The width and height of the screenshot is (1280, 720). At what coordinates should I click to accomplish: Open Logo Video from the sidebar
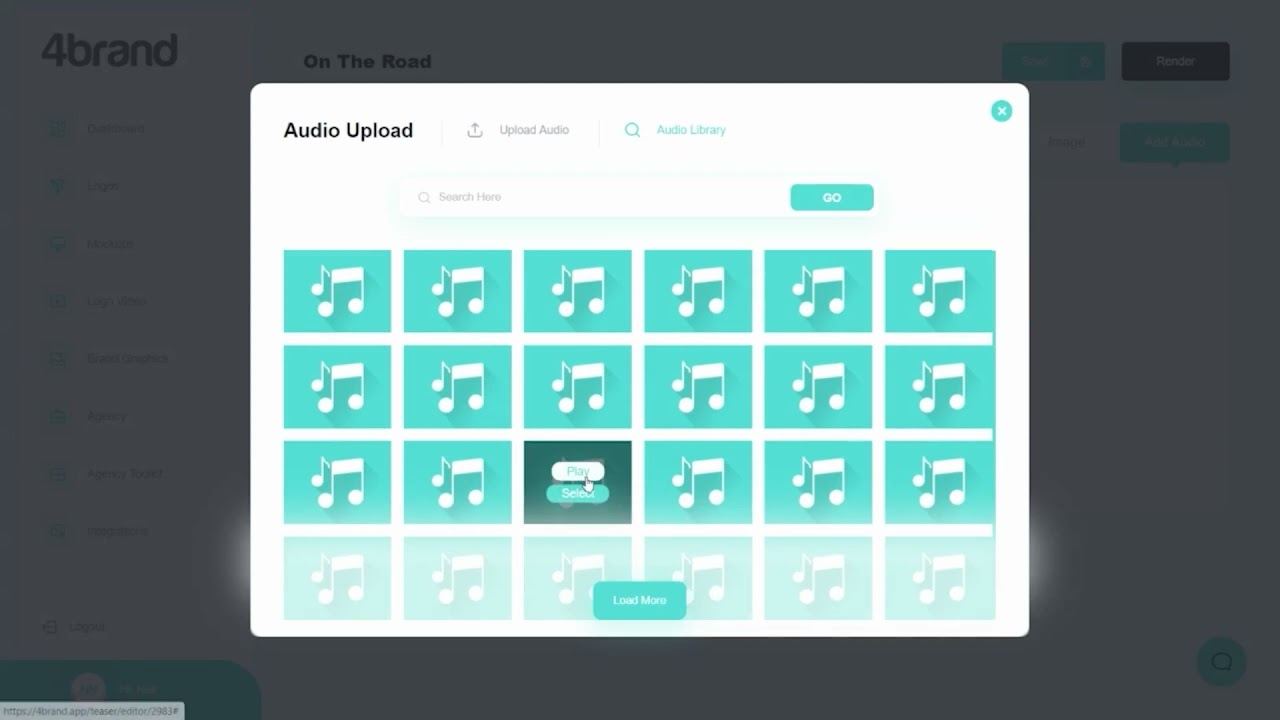98,301
